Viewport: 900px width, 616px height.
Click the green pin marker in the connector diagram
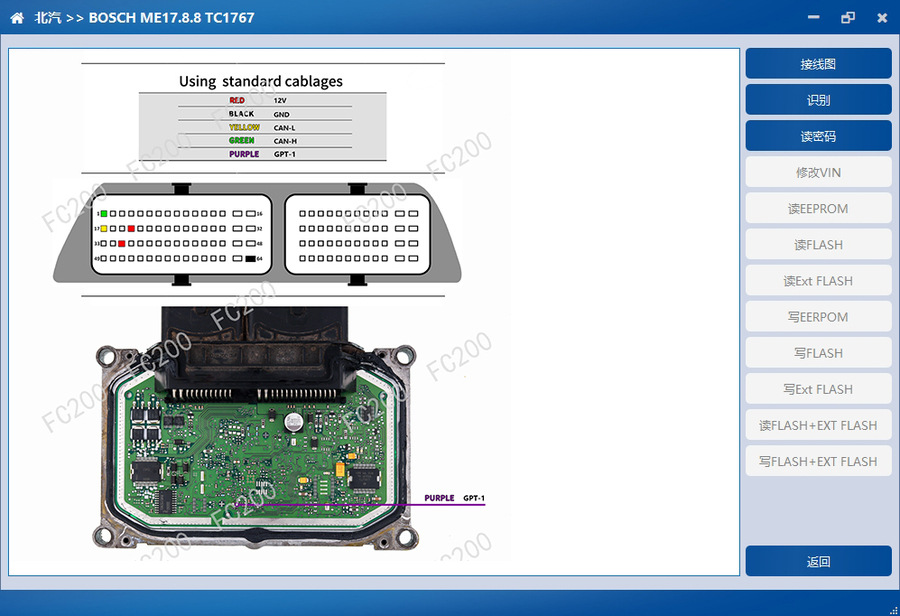coord(103,213)
